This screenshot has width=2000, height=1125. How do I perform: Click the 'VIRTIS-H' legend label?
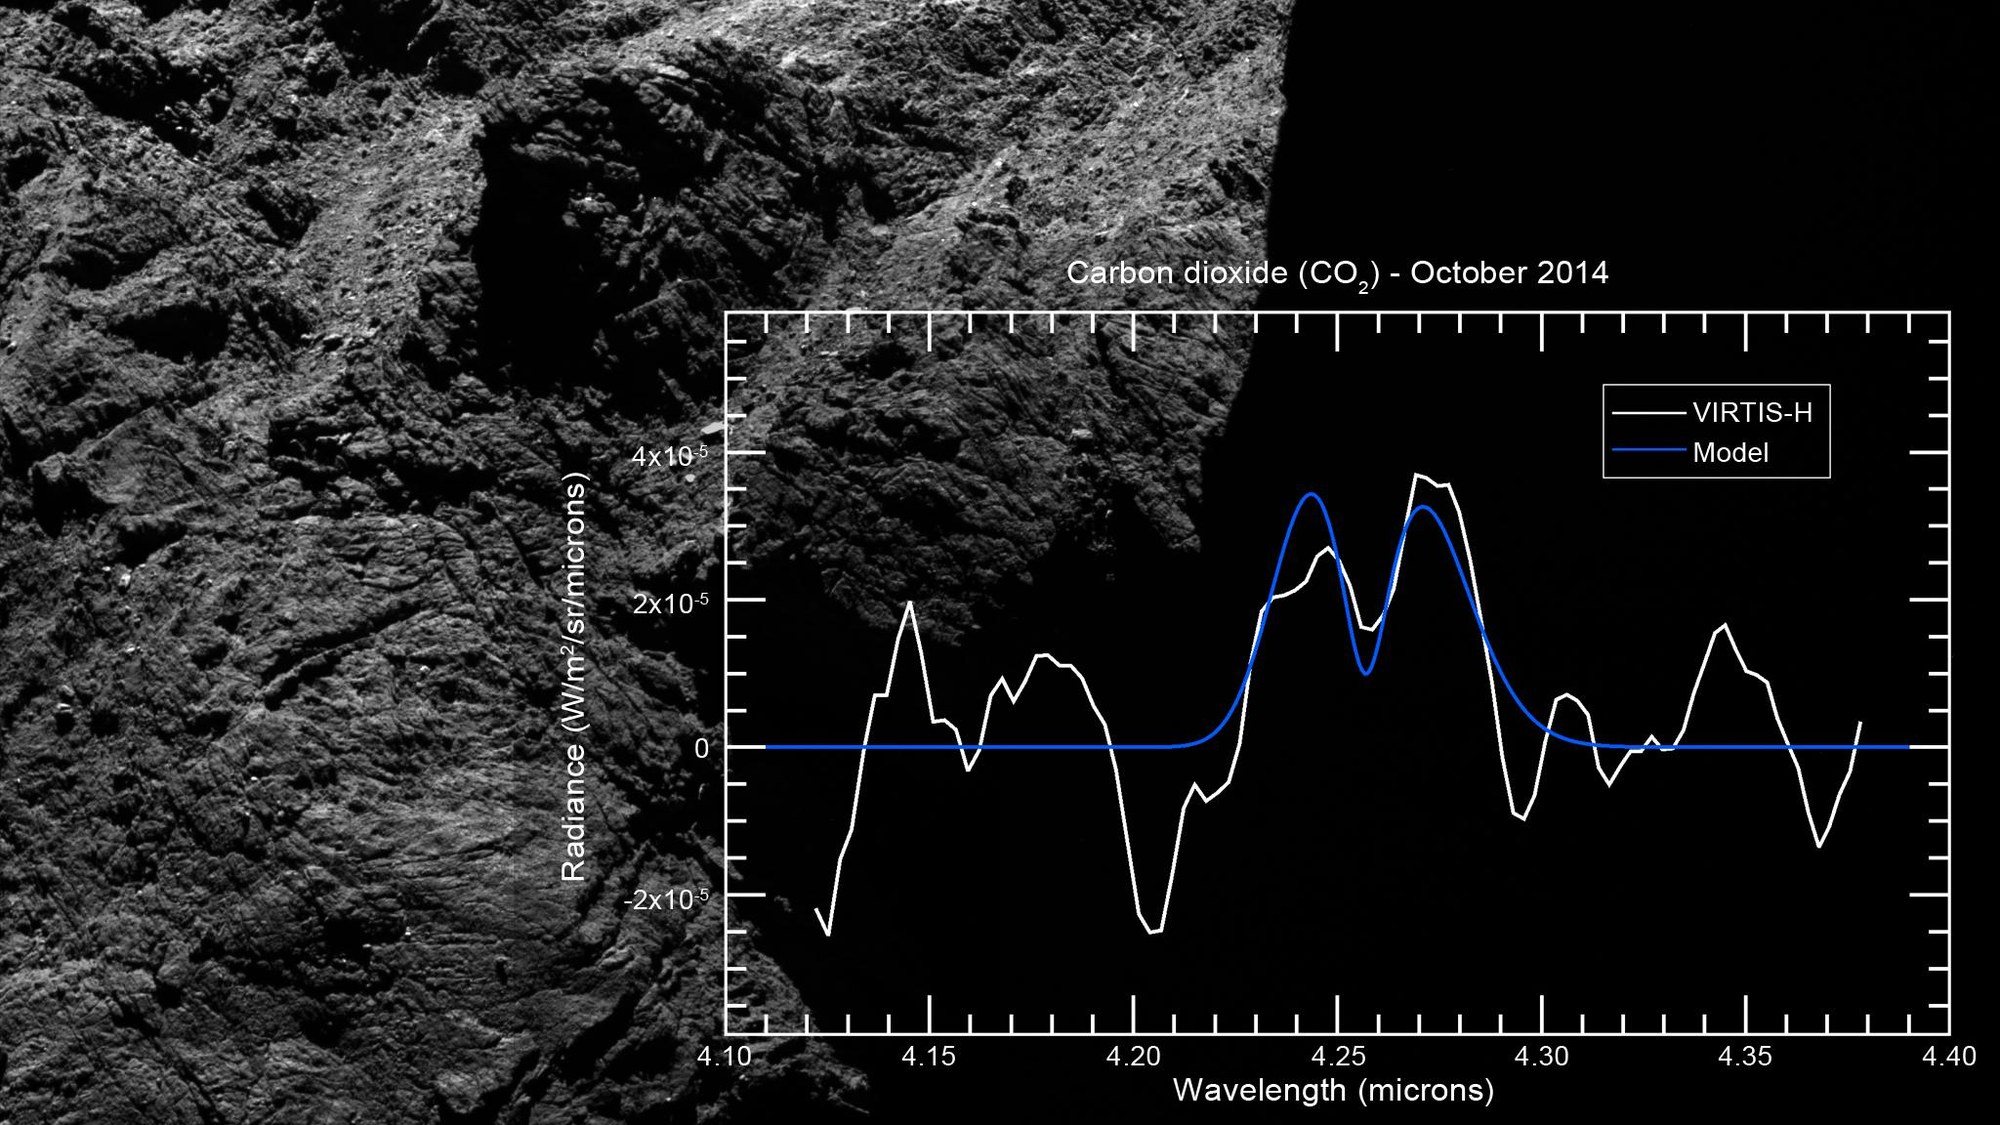(1752, 412)
